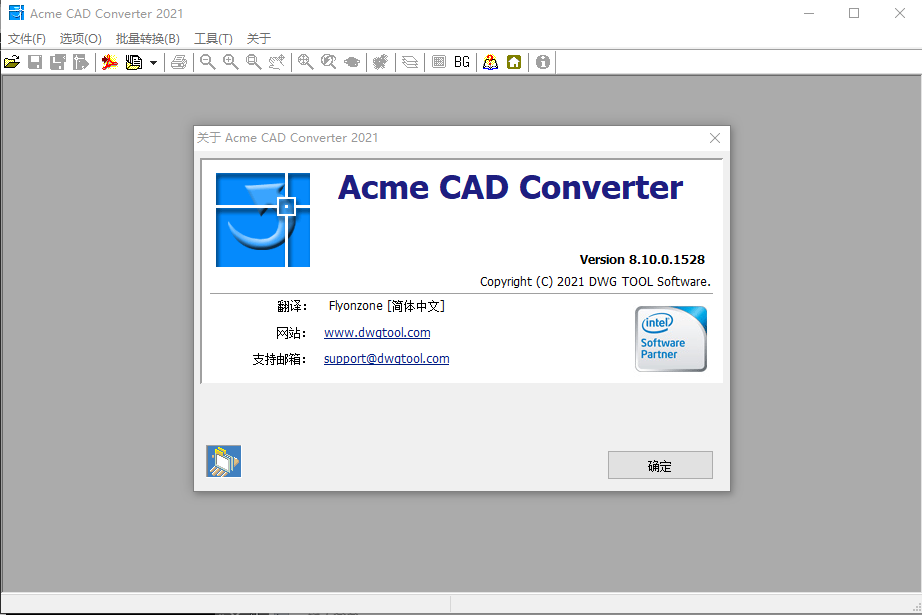Image resolution: width=922 pixels, height=615 pixels.
Task: Close the About Acme CAD Converter dialog
Action: coord(715,138)
